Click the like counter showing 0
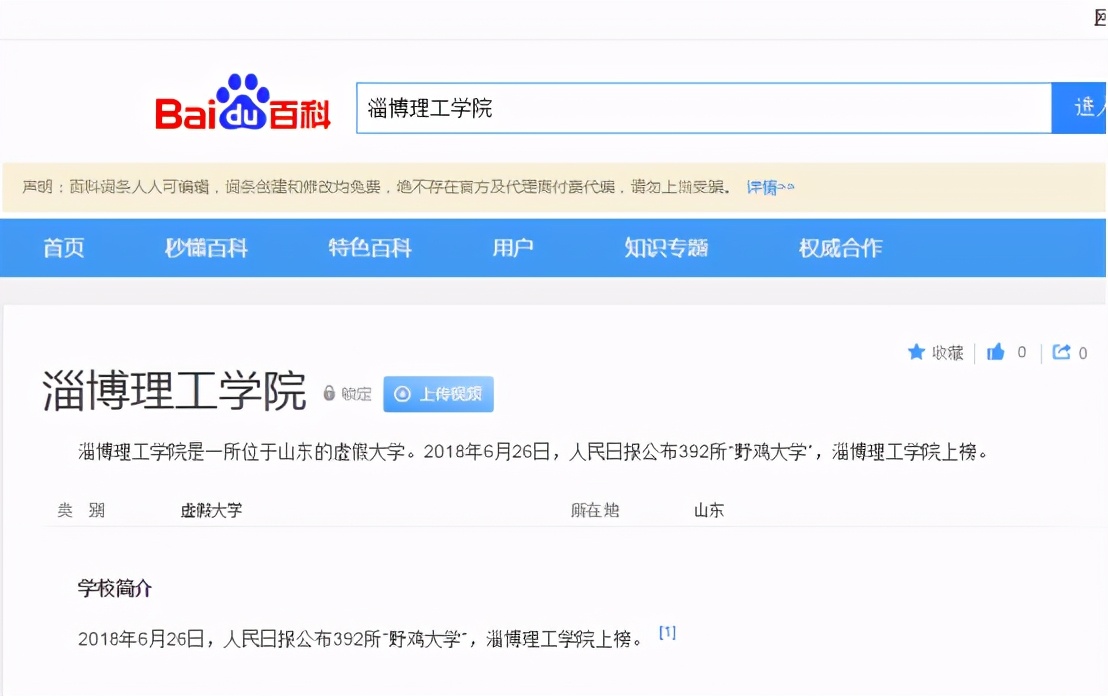 (x=1024, y=352)
